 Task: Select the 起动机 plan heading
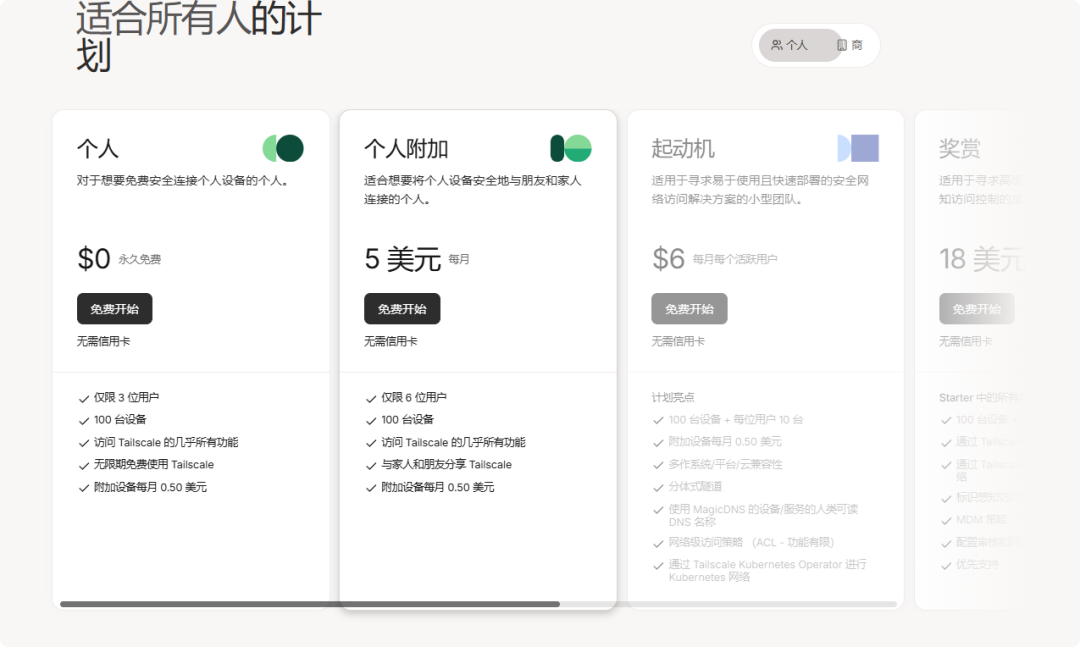click(x=683, y=149)
